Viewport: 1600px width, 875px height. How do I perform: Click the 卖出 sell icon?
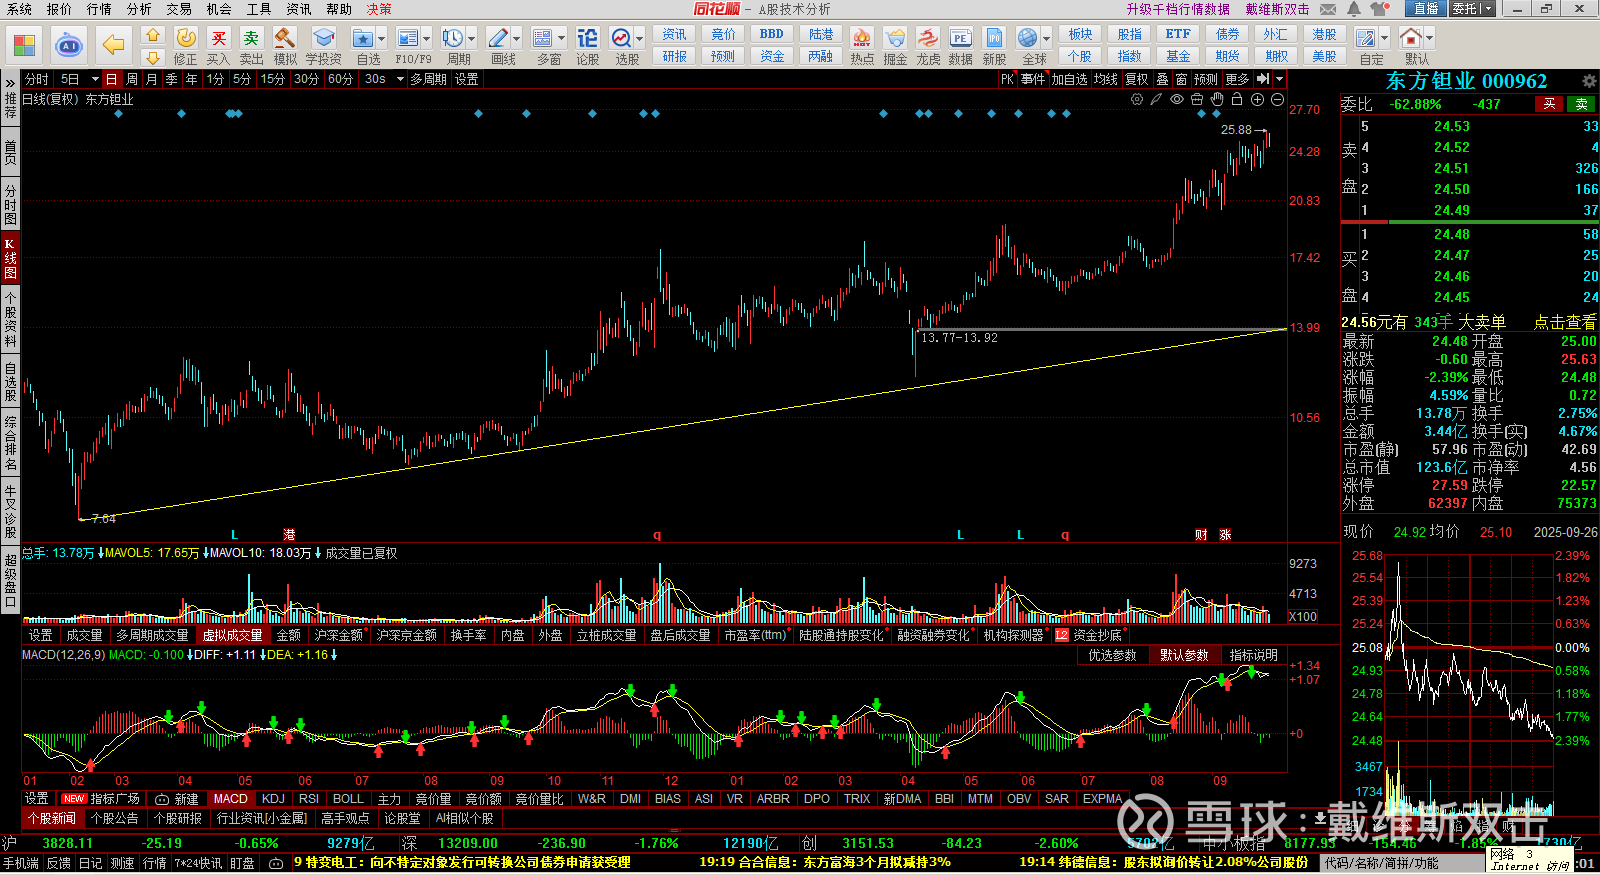(x=251, y=38)
